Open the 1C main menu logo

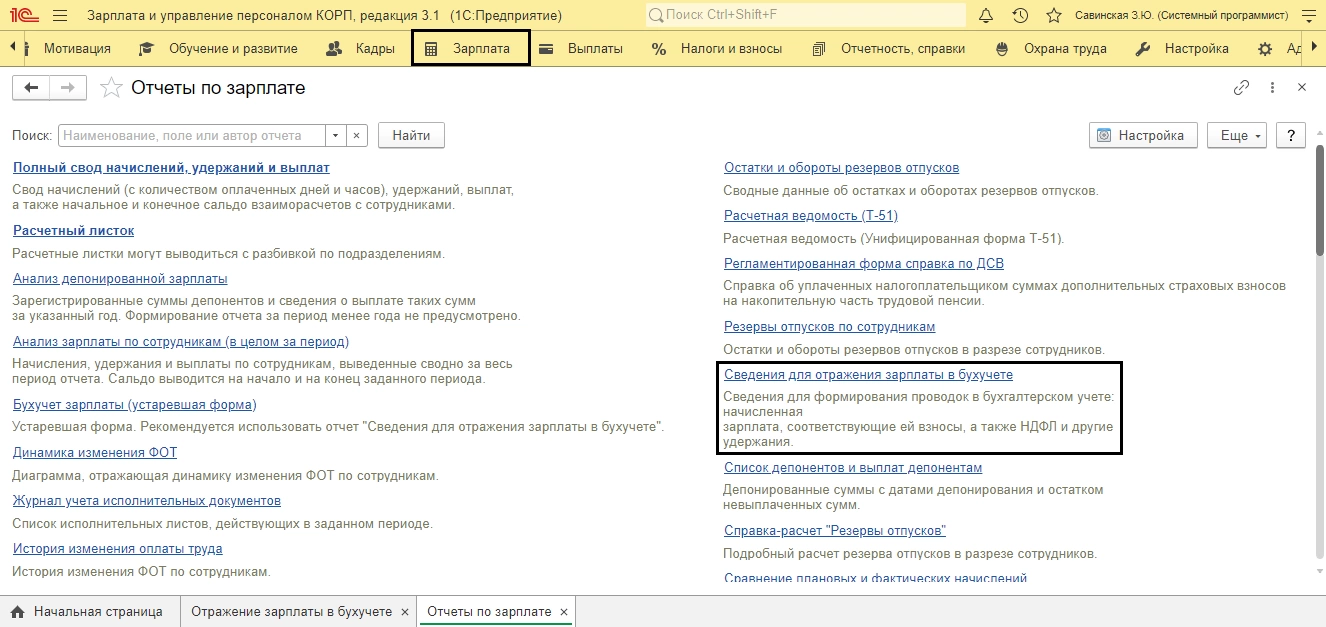pos(23,16)
